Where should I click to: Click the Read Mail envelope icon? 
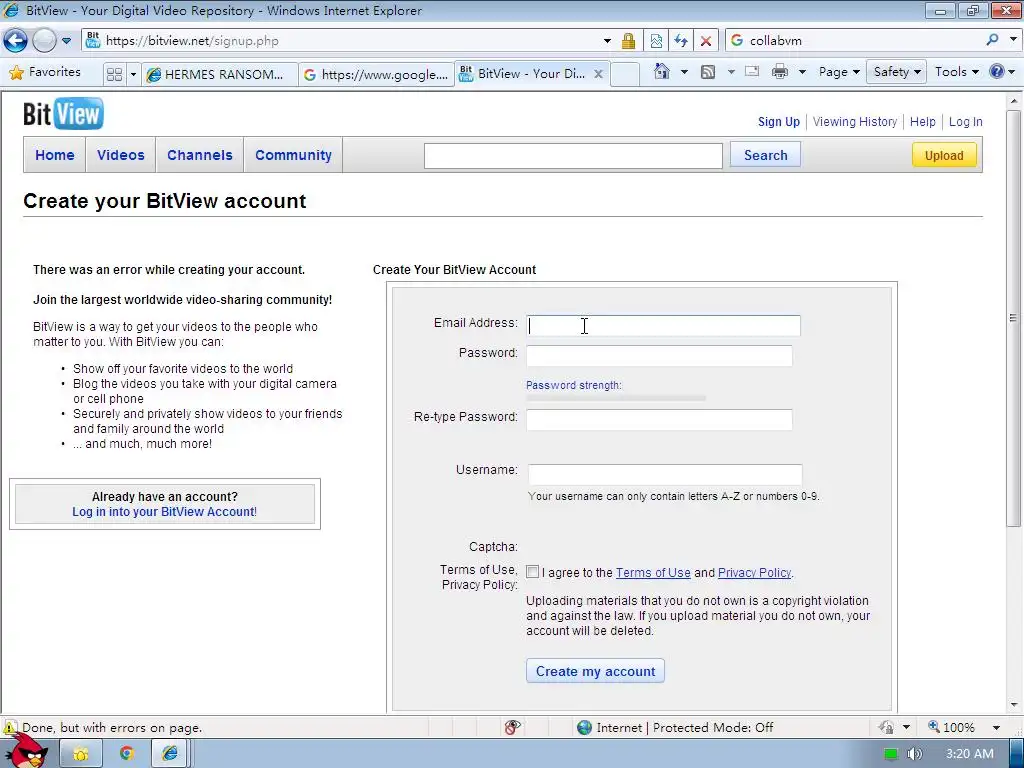pyautogui.click(x=752, y=71)
